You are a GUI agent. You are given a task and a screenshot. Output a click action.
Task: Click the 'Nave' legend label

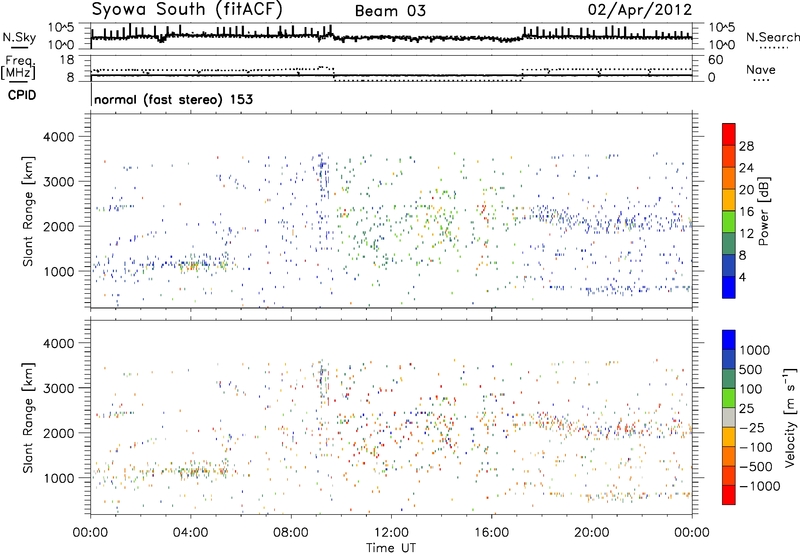[x=761, y=70]
